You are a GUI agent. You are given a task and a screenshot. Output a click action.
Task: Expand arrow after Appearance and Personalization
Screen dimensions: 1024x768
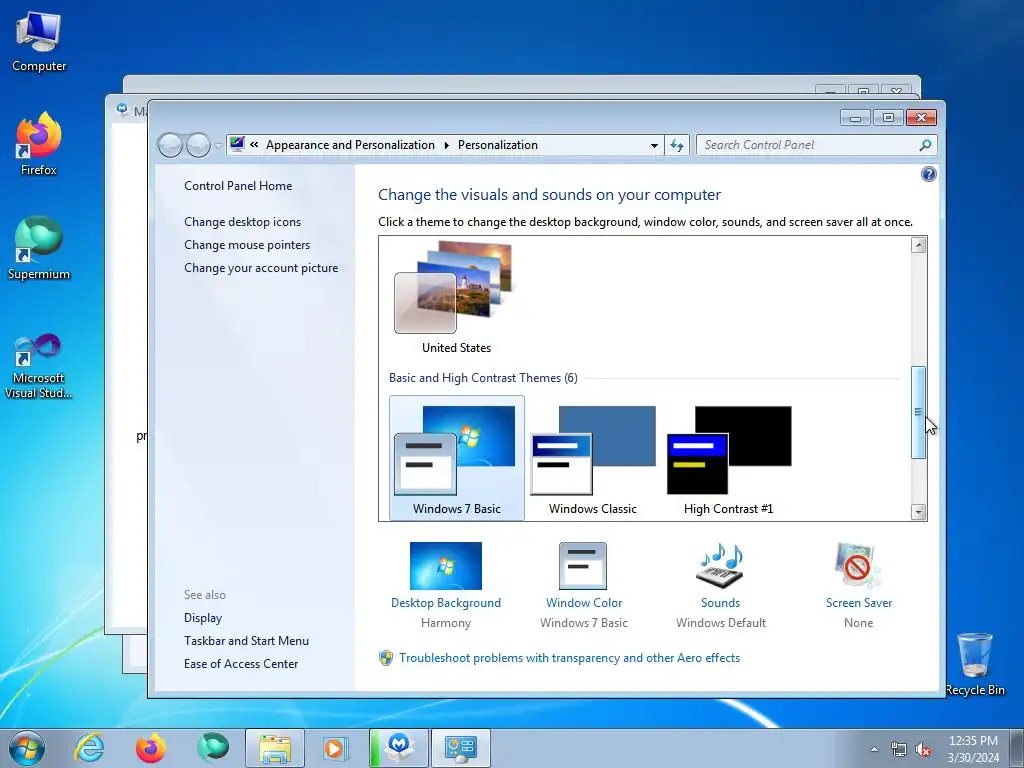coord(447,145)
